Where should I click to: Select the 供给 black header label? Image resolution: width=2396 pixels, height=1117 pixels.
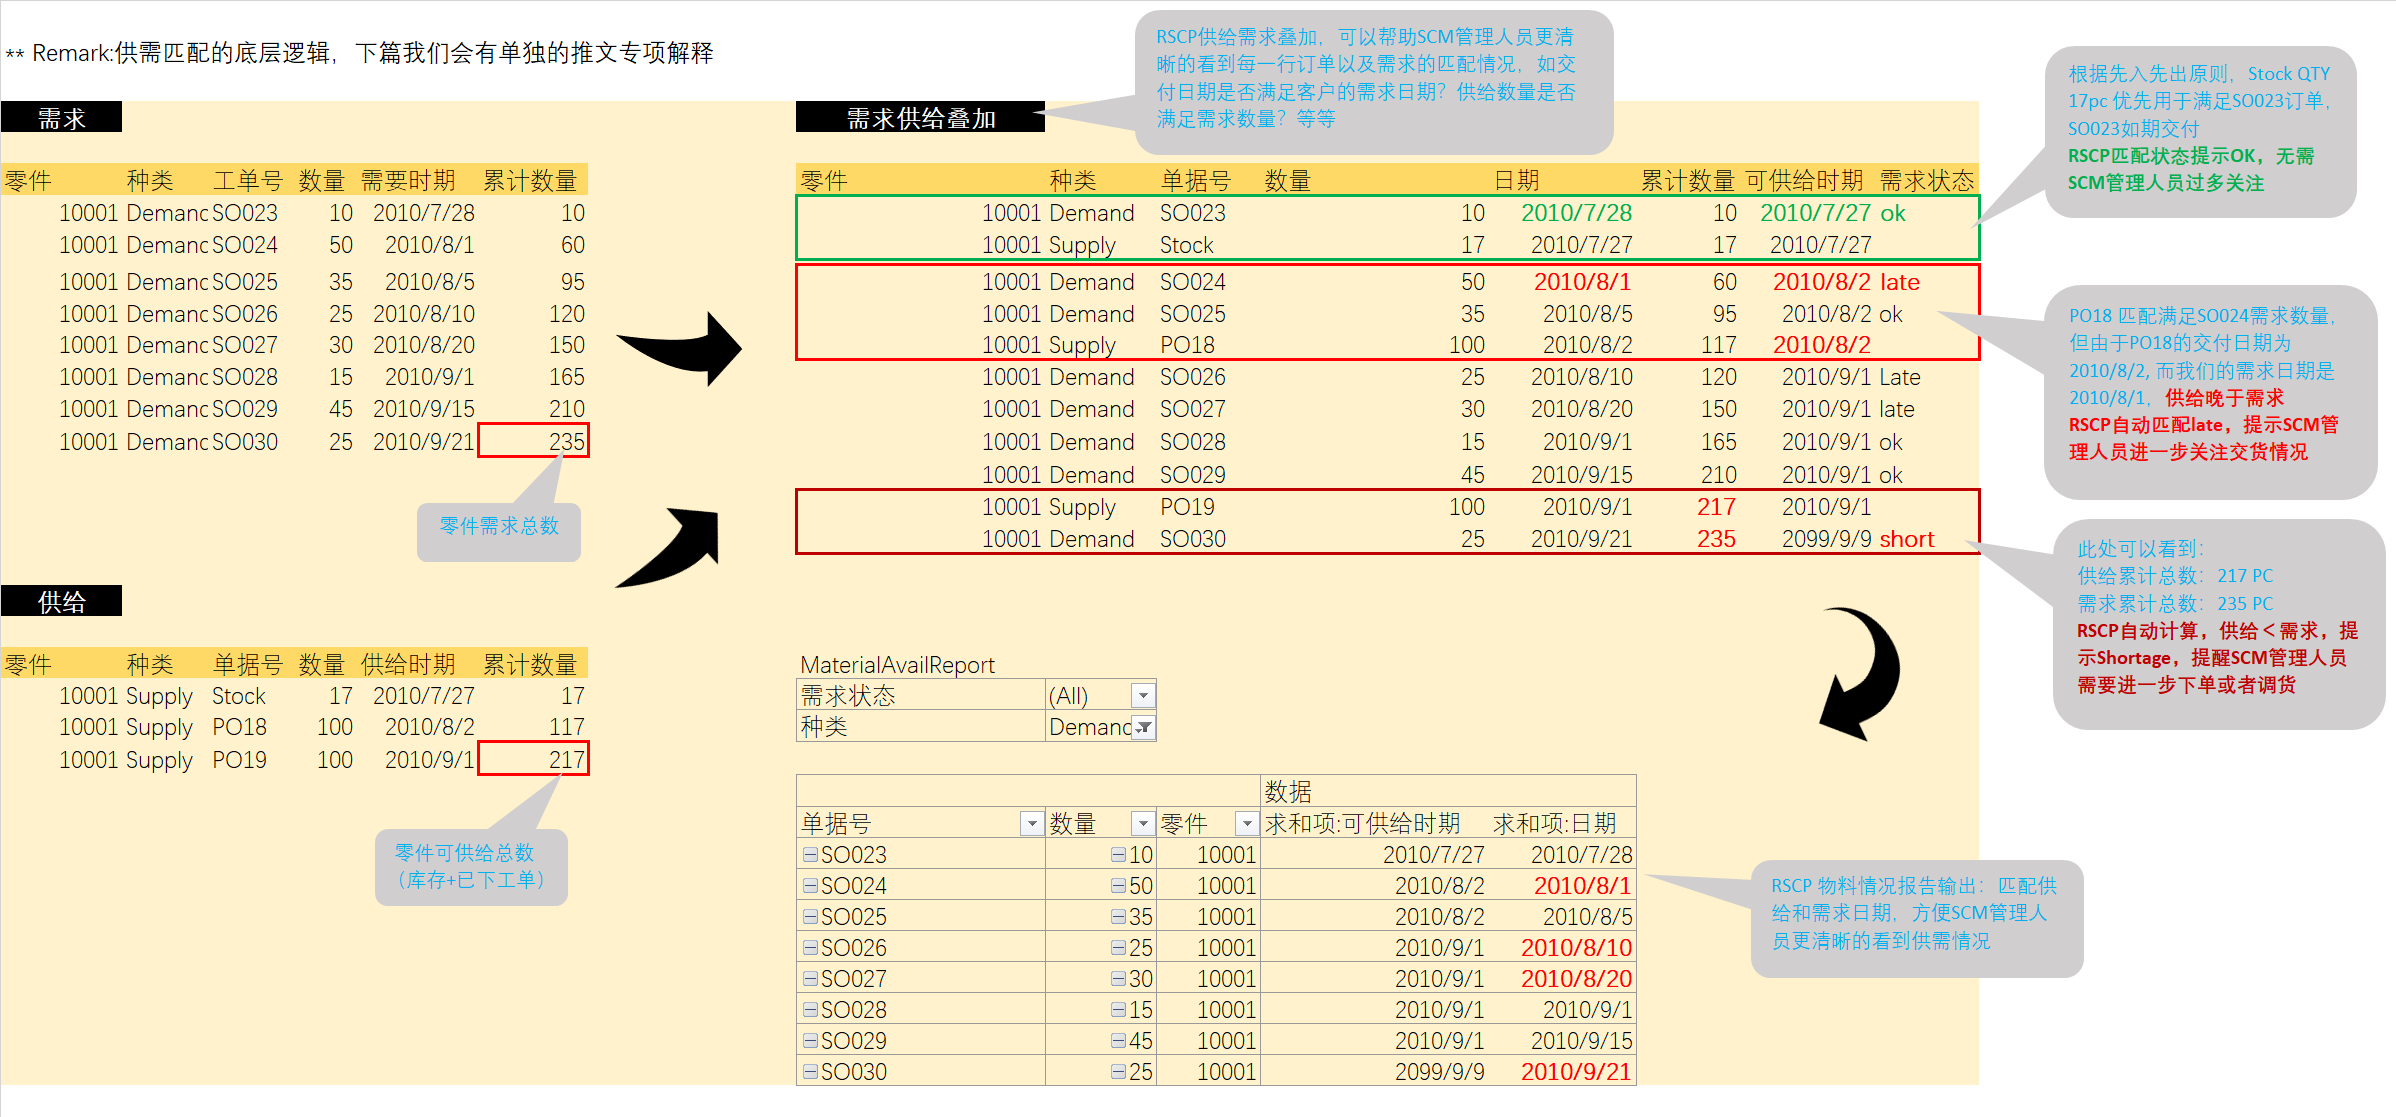click(61, 602)
